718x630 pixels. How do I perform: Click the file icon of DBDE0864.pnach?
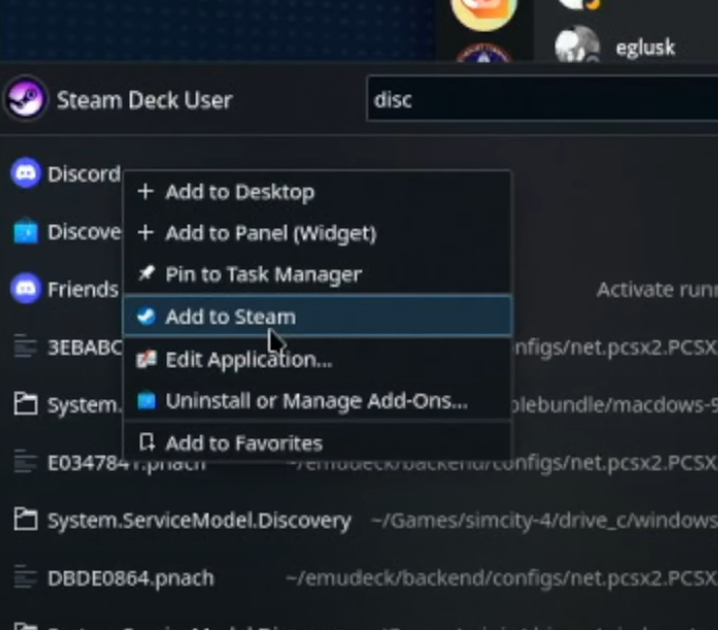tap(25, 577)
